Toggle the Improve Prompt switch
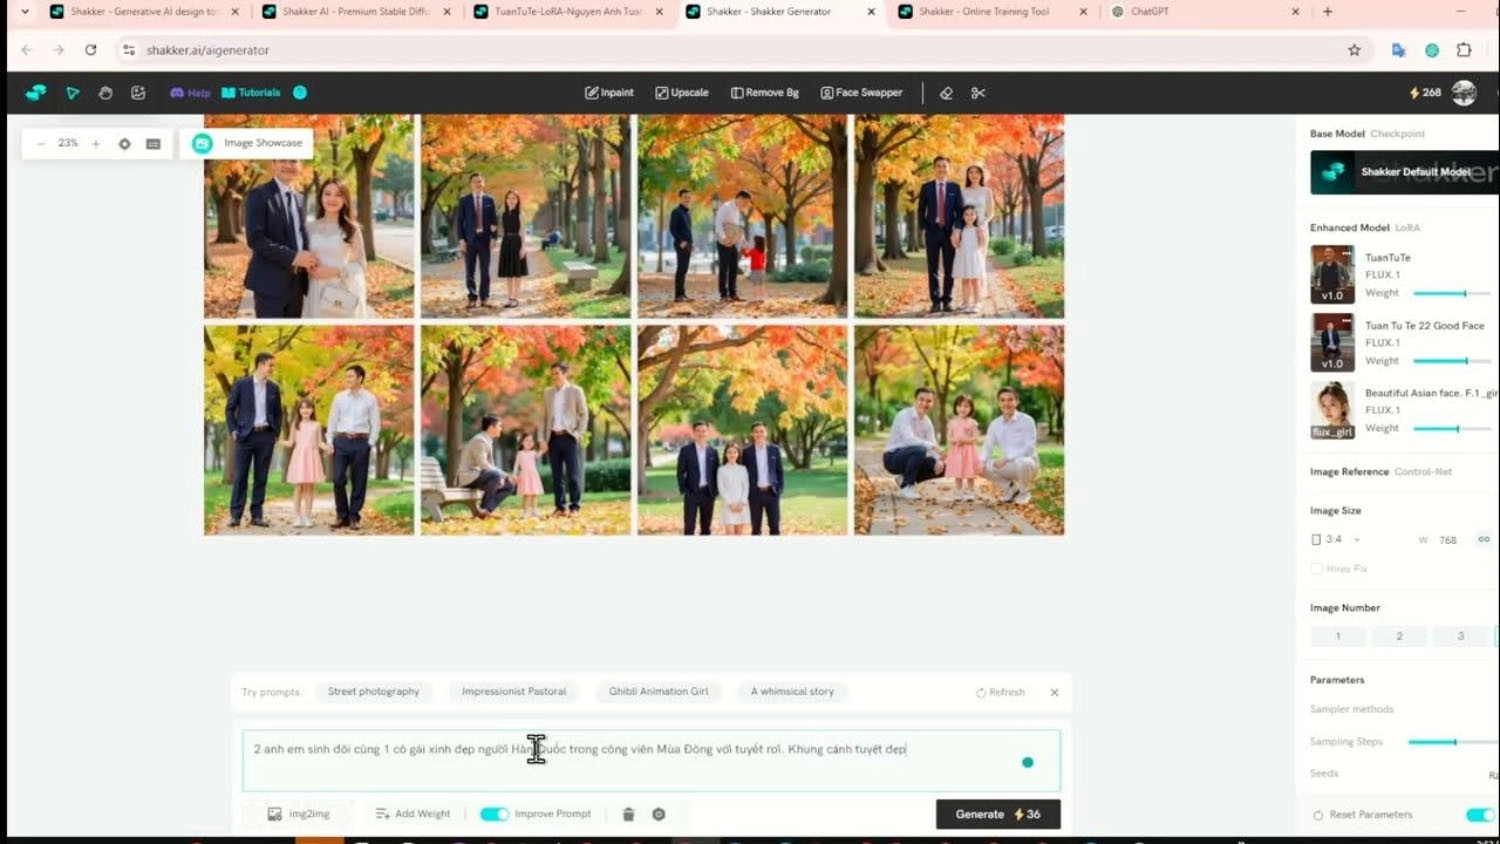1500x844 pixels. pyautogui.click(x=494, y=814)
